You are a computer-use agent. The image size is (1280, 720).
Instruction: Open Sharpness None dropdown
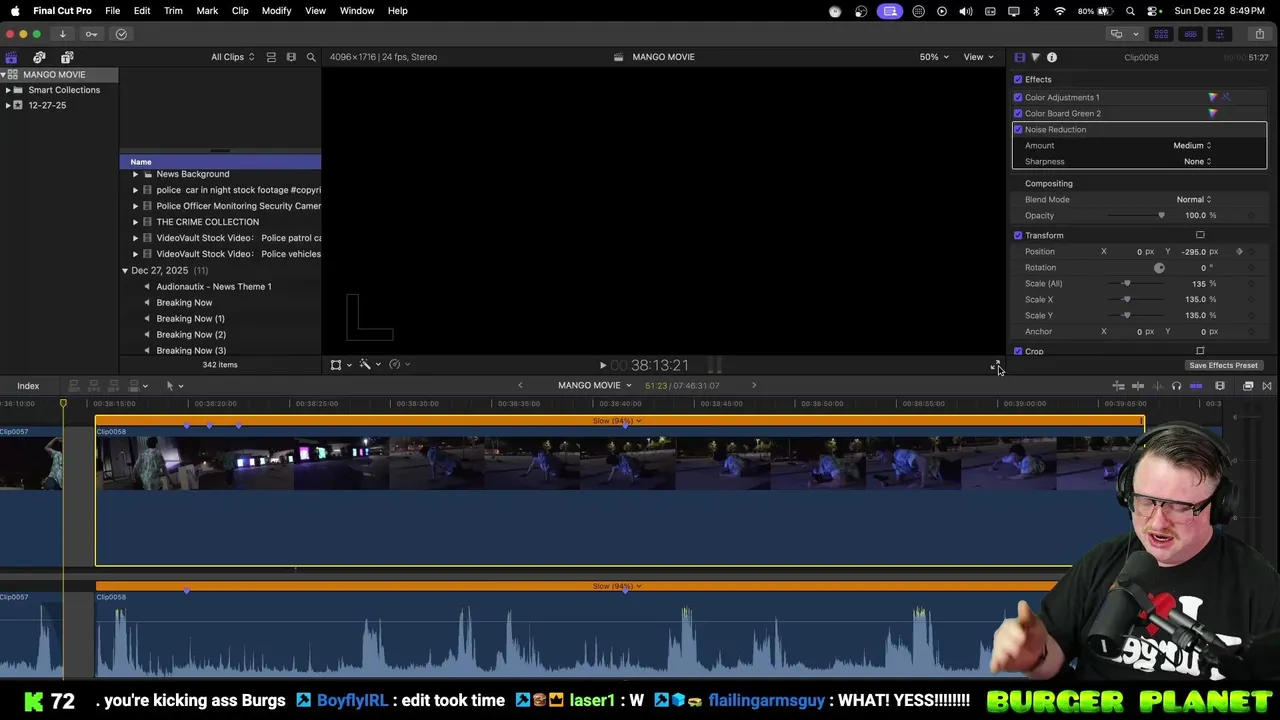[x=1197, y=161]
